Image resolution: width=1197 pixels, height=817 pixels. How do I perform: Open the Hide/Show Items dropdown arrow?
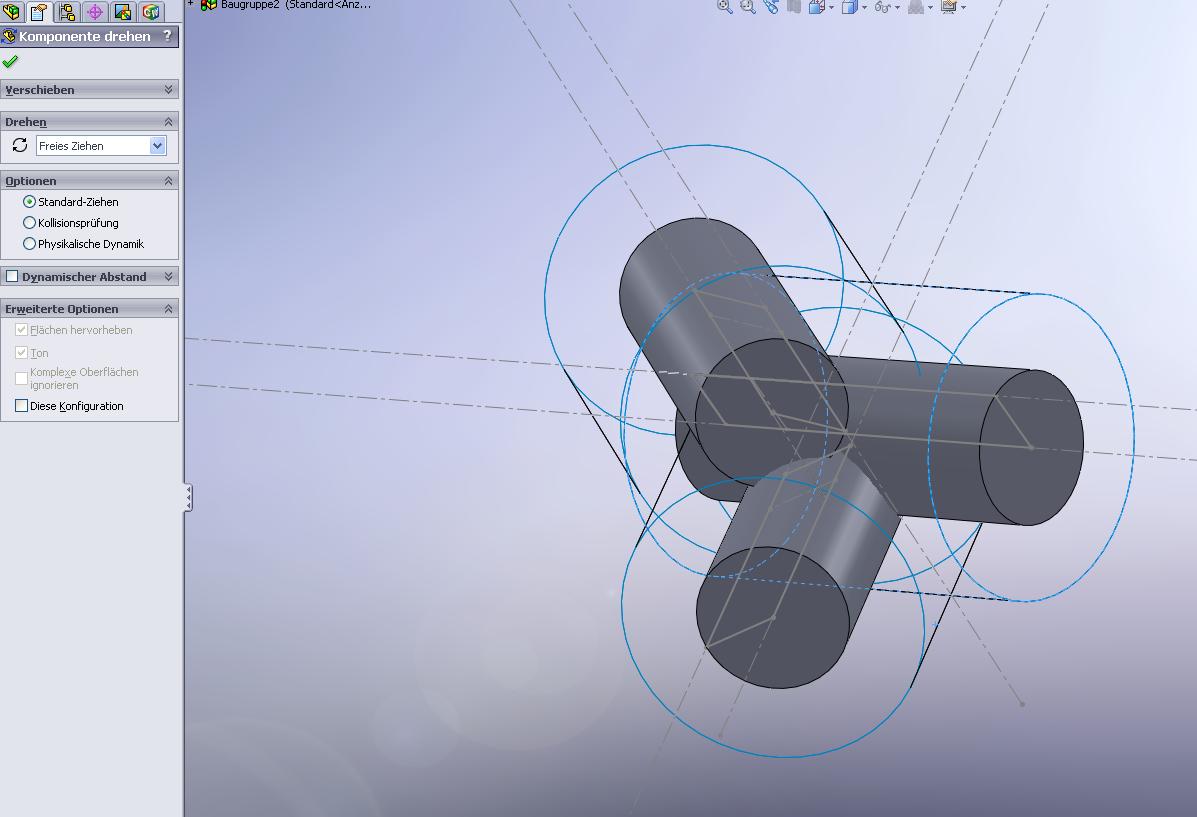897,8
